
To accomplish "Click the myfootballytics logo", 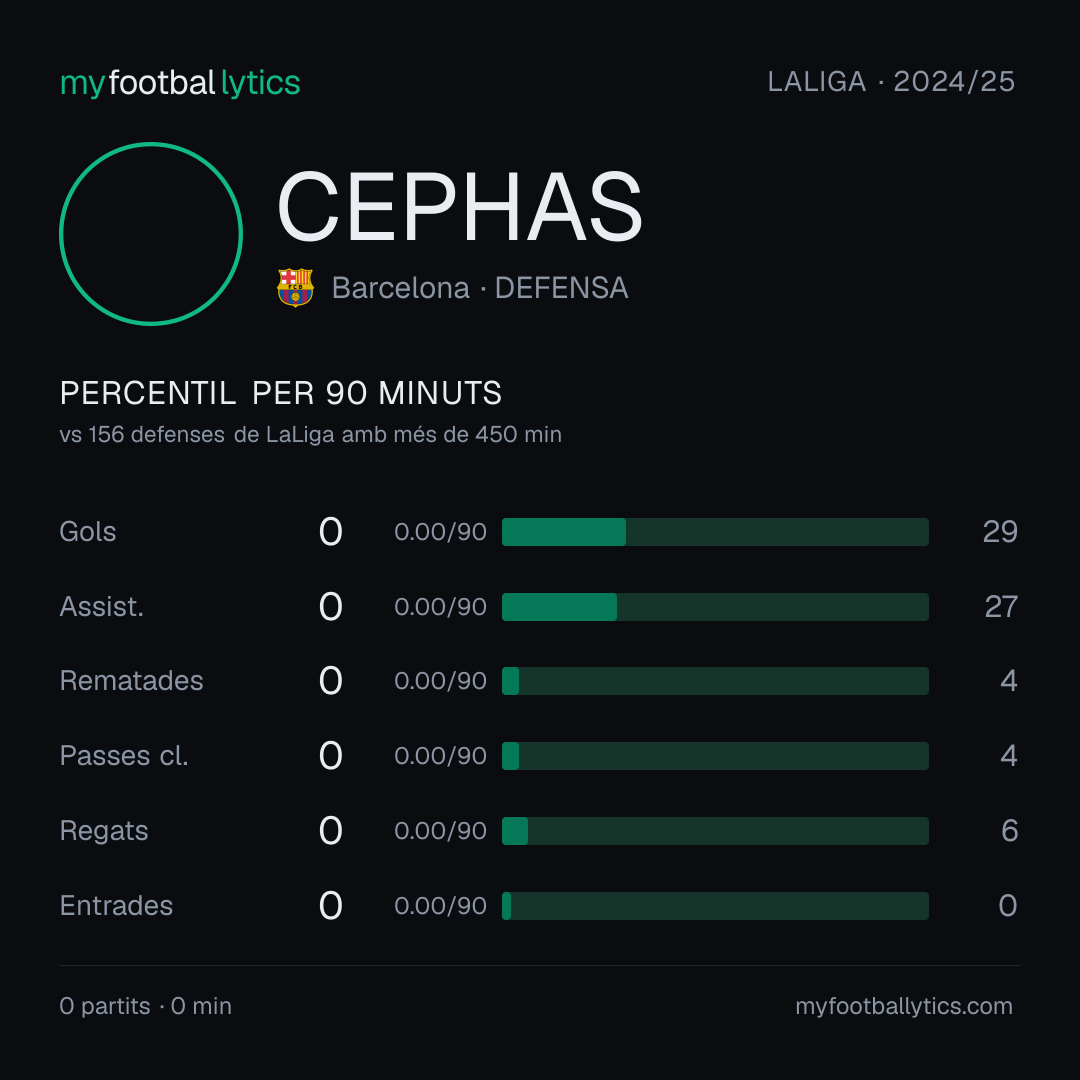I will [180, 83].
